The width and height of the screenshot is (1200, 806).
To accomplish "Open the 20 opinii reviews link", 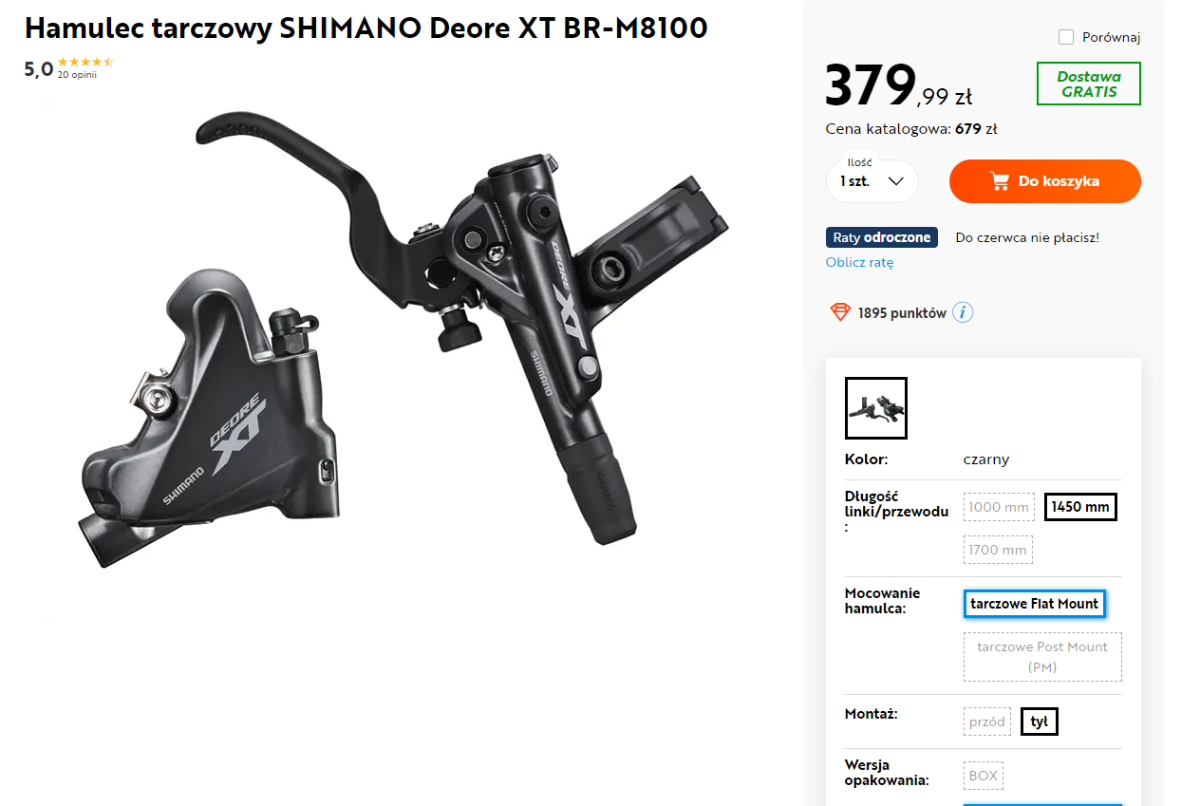I will coord(77,75).
